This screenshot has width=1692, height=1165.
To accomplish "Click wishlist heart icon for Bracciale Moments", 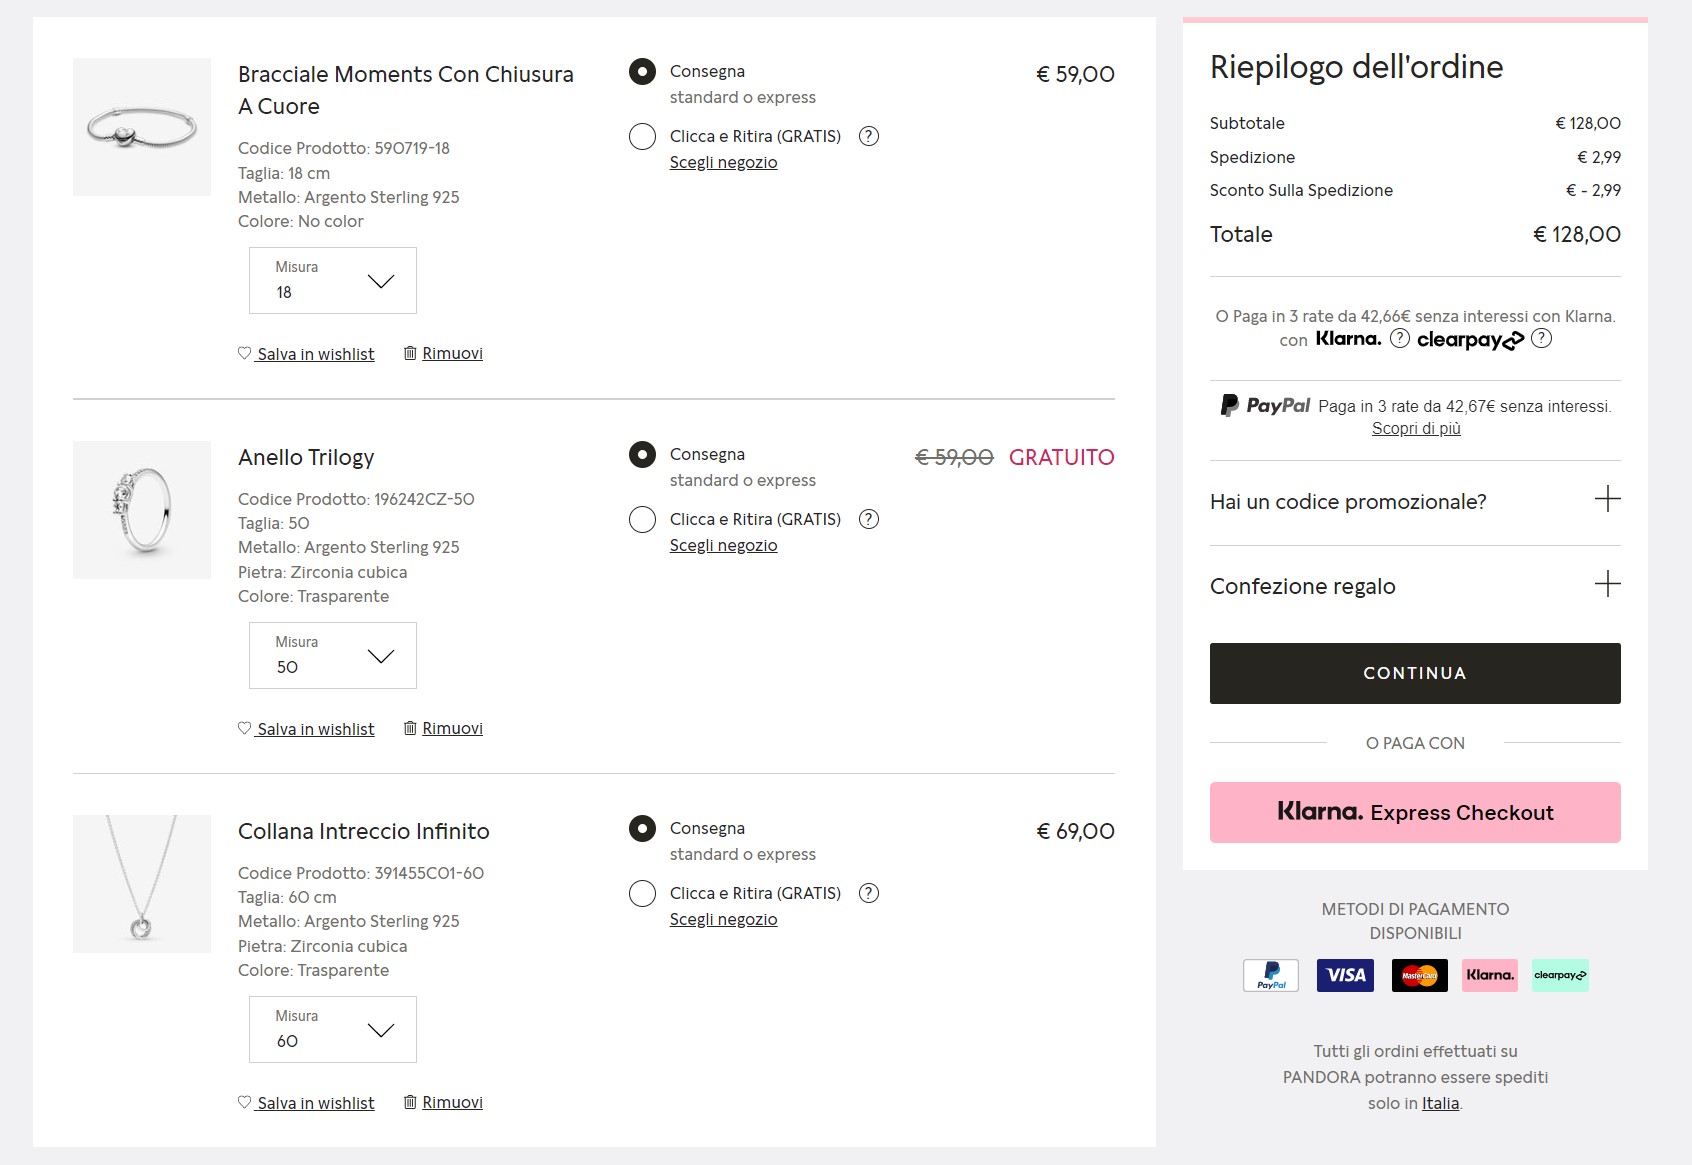I will [x=244, y=353].
